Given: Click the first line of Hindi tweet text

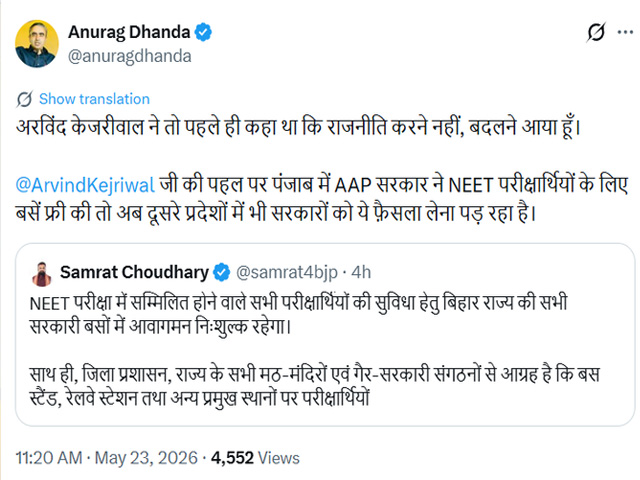Looking at the screenshot, I should pyautogui.click(x=298, y=127).
